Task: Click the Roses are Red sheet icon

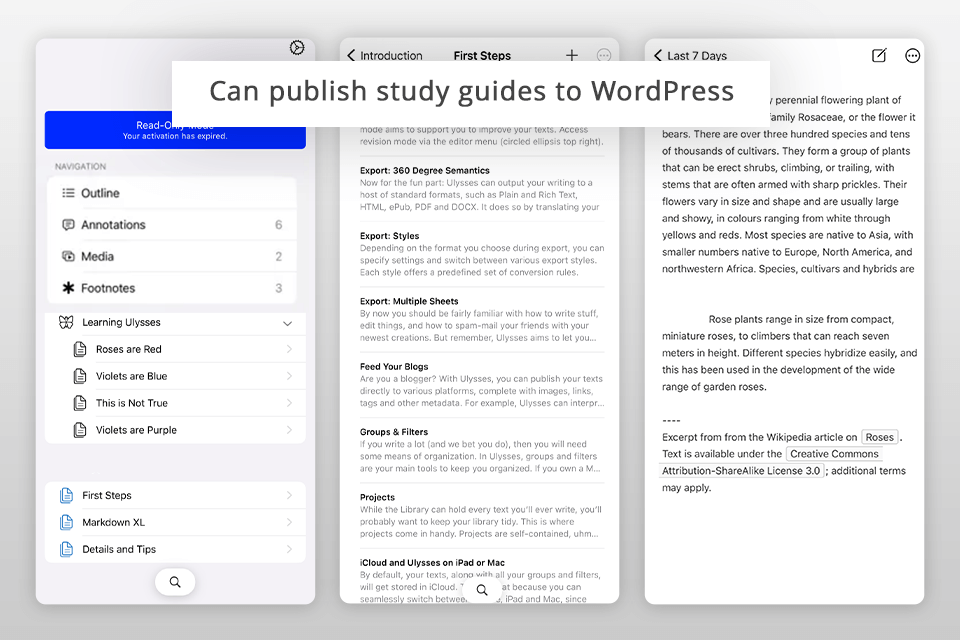Action: pos(80,349)
